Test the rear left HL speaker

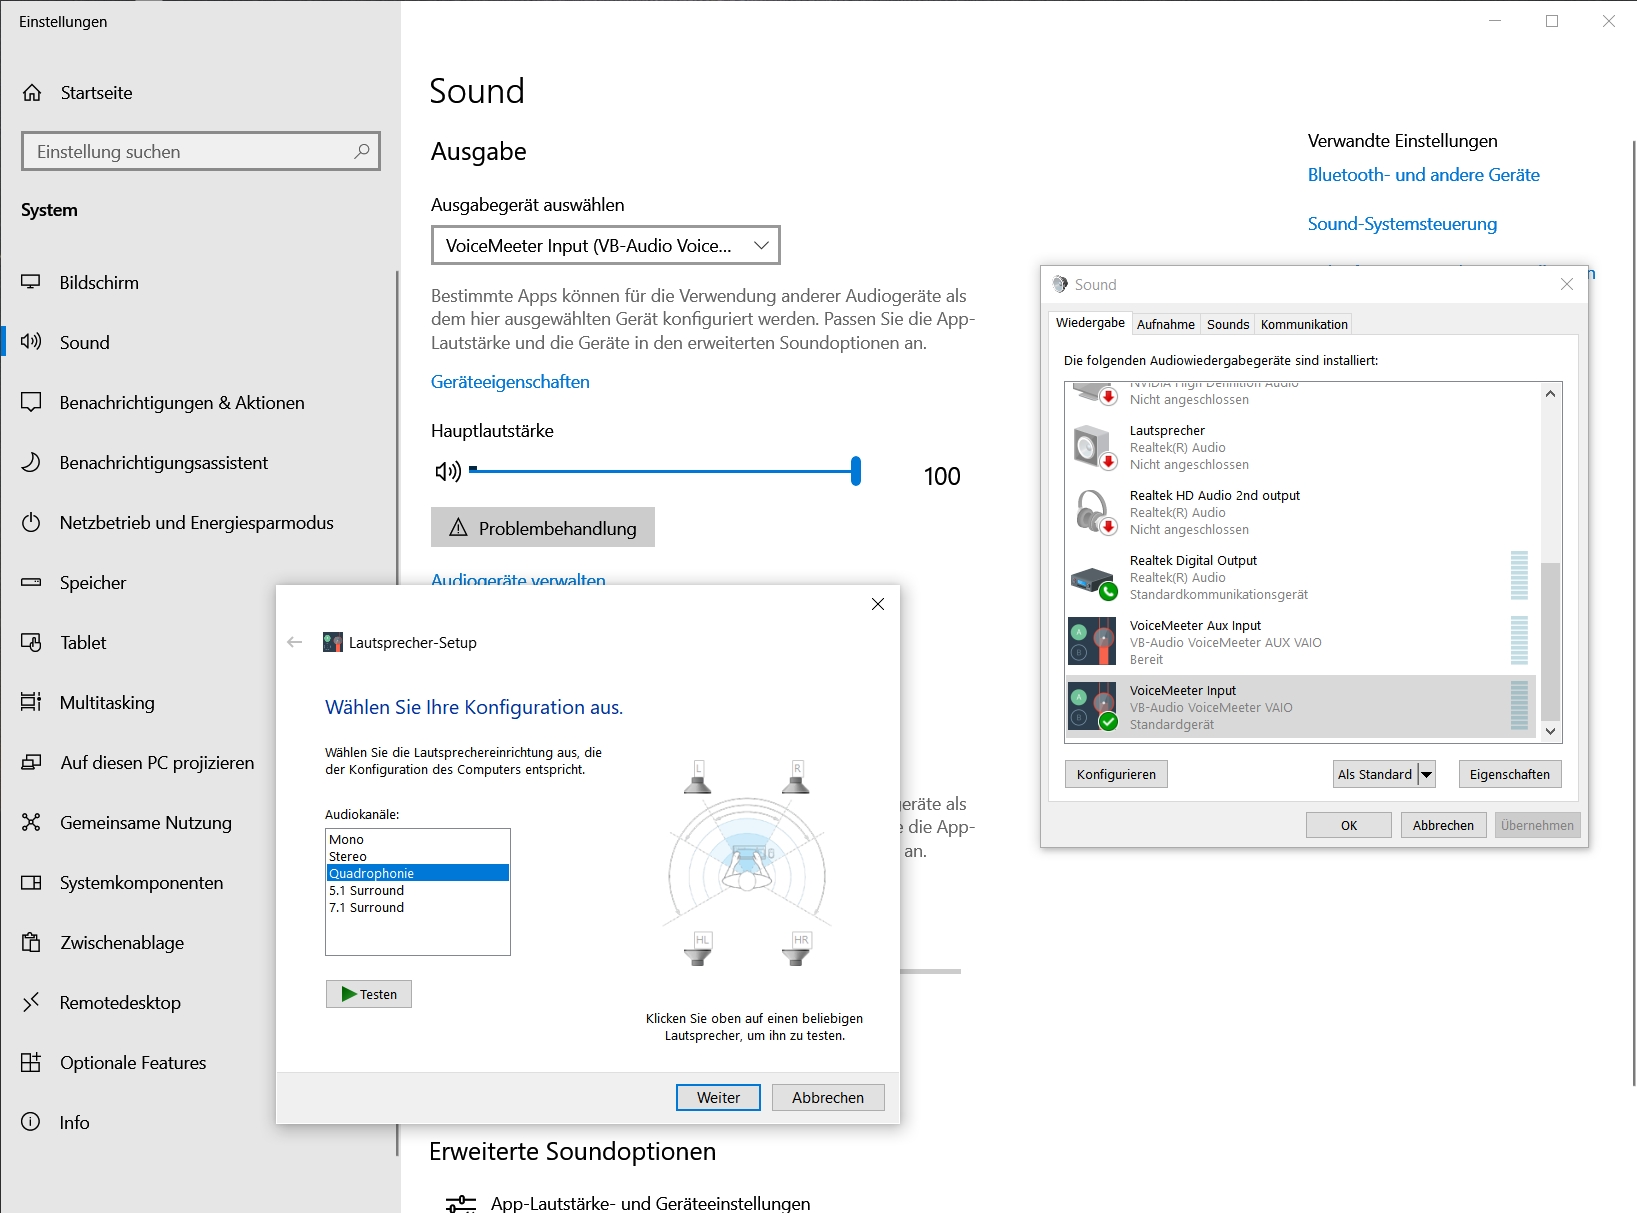[698, 949]
